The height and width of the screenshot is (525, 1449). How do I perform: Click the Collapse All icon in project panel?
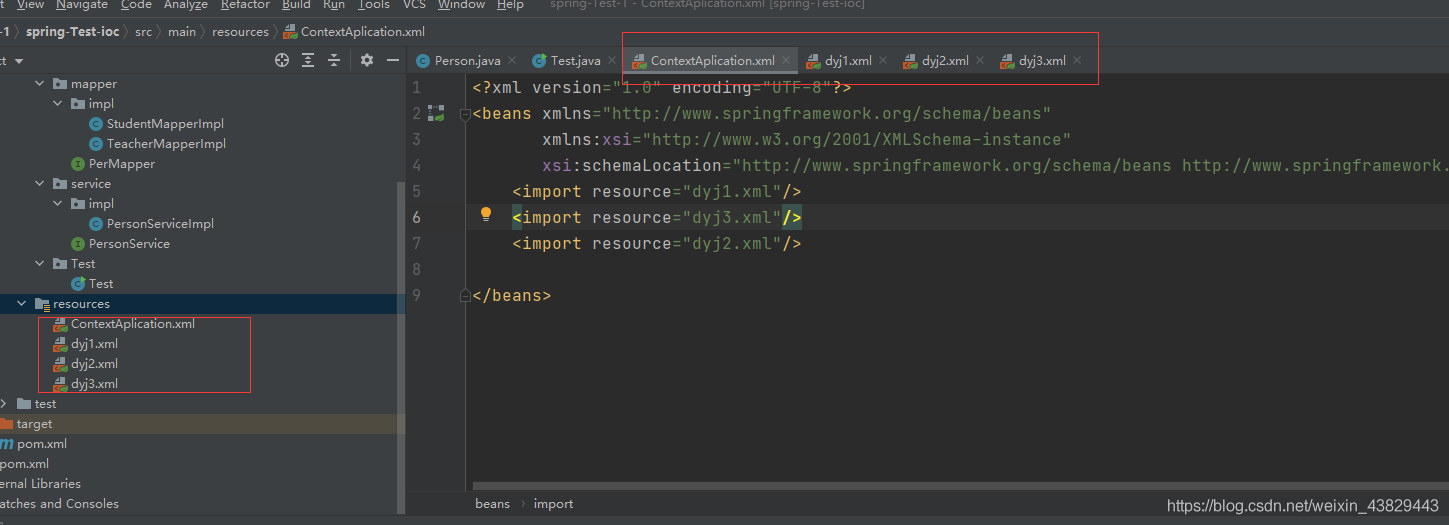coord(334,60)
